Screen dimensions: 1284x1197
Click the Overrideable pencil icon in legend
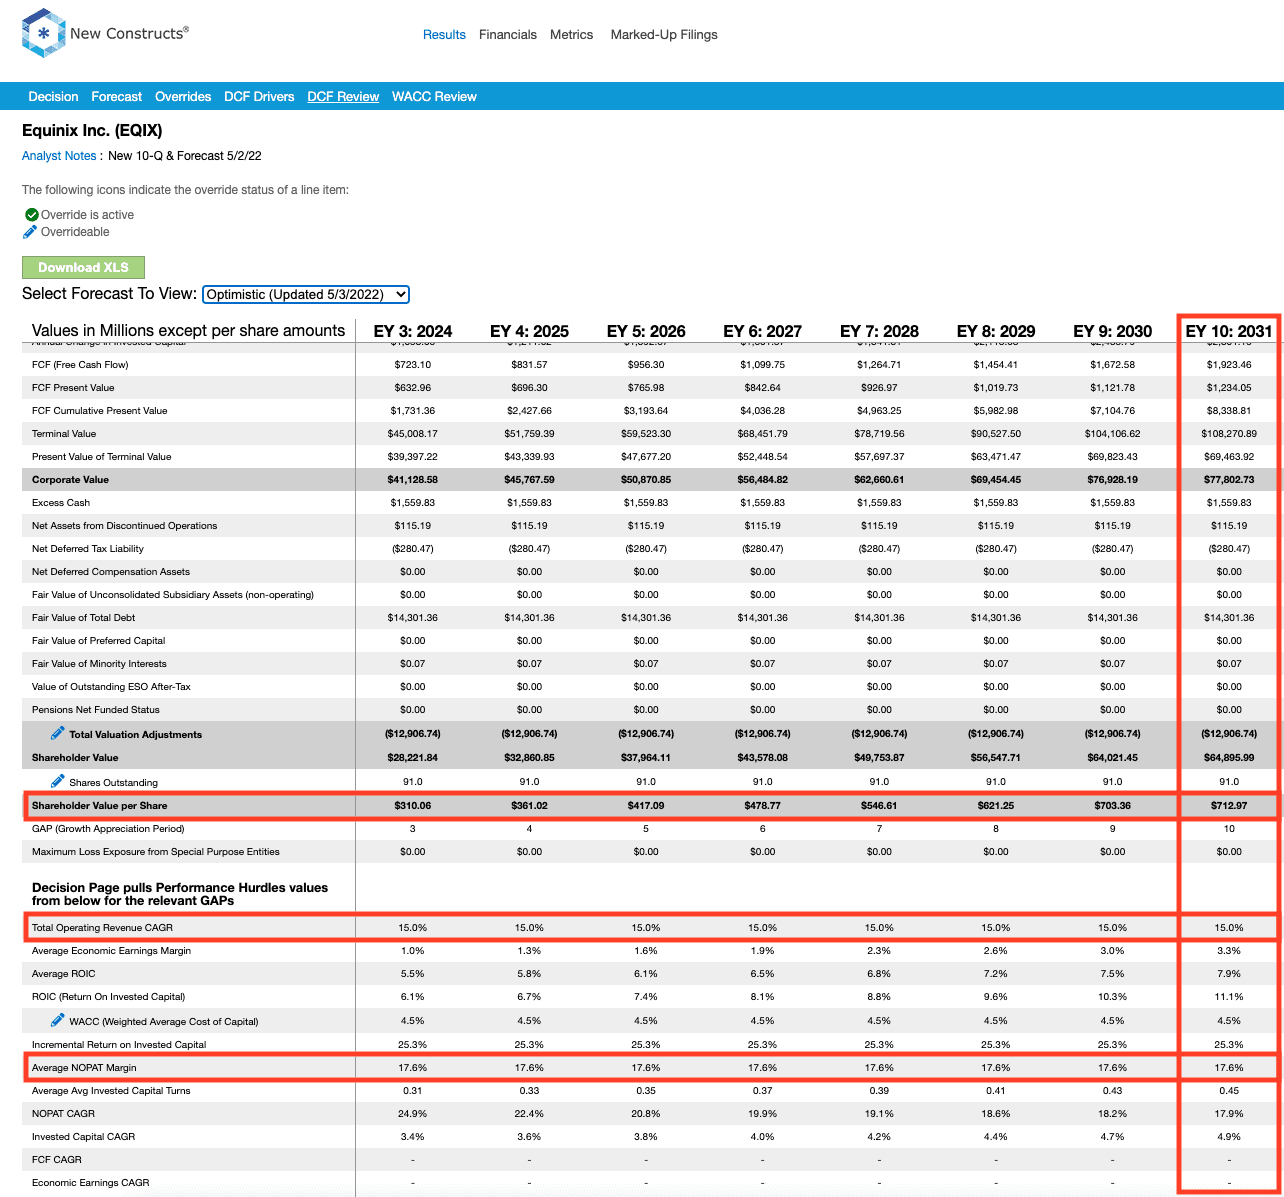click(x=30, y=232)
